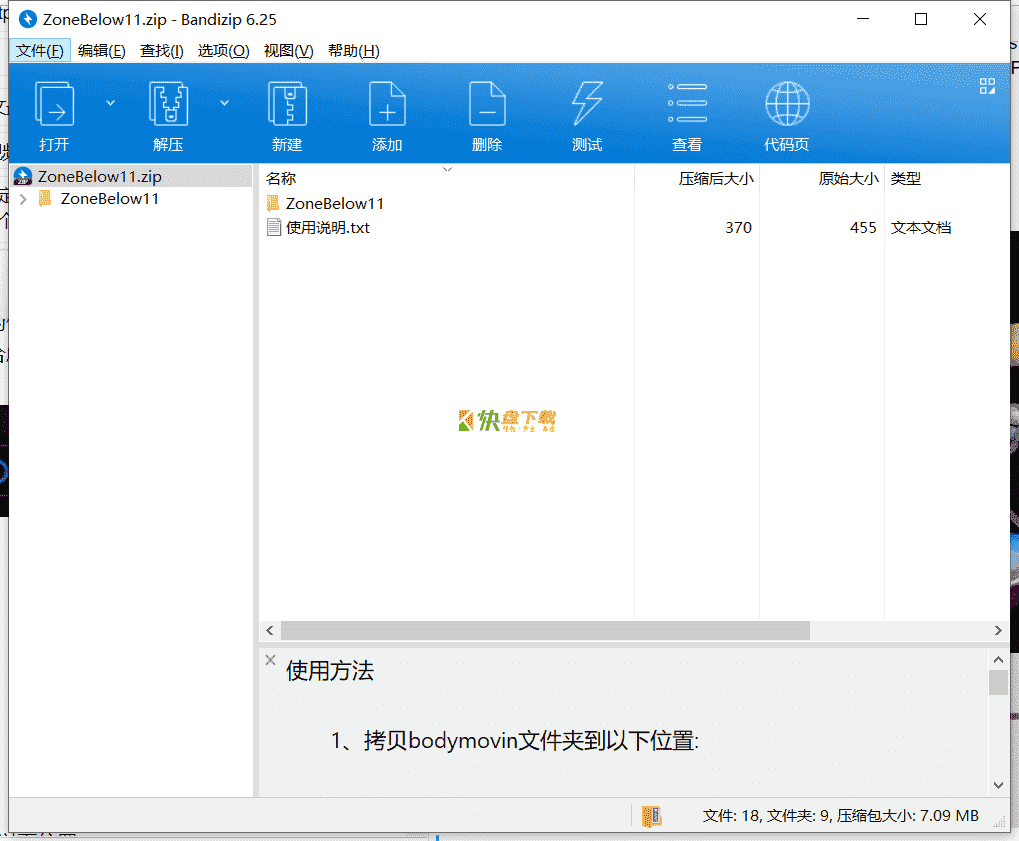1019x841 pixels.
Task: Click the 使用方法 heading in the comment pane
Action: pos(330,671)
